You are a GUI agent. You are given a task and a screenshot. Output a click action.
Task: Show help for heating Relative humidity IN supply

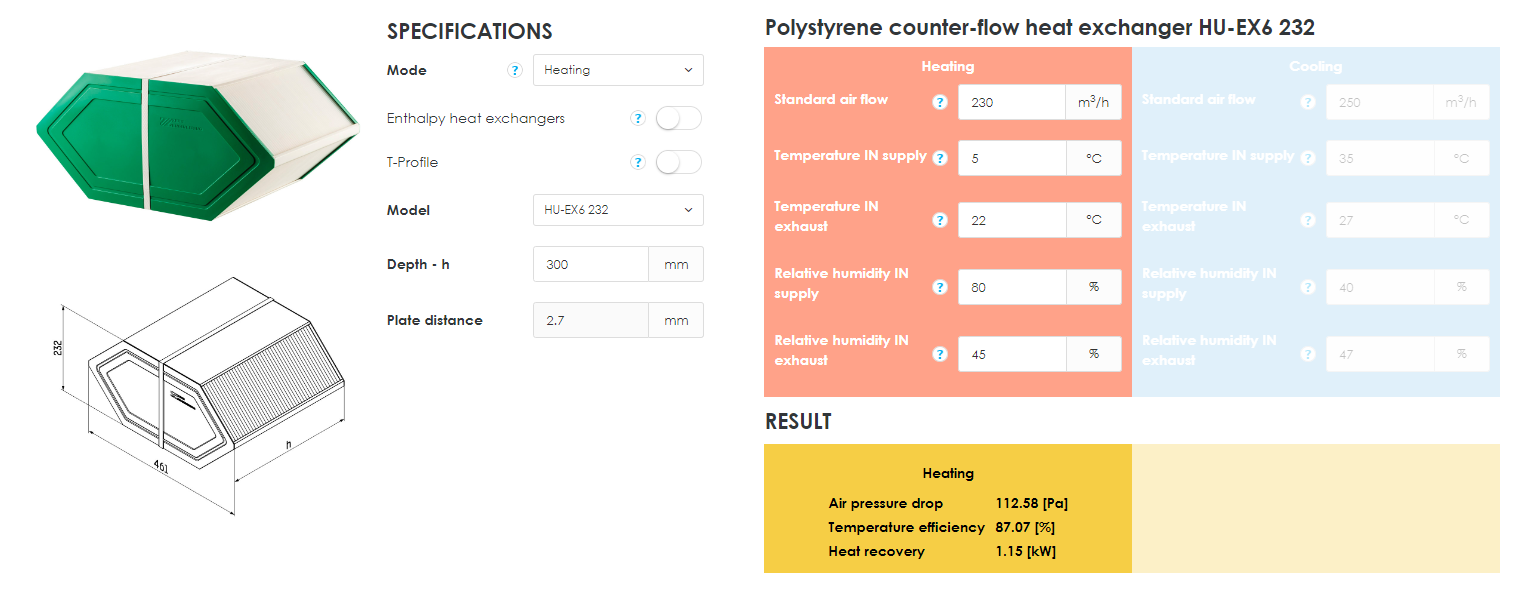pos(940,287)
